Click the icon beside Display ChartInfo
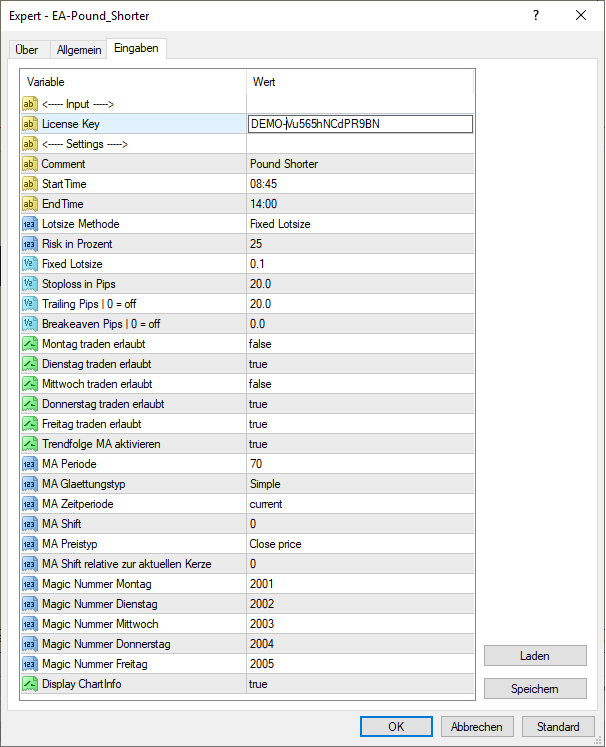Screen dimensions: 606x747 point(30,684)
